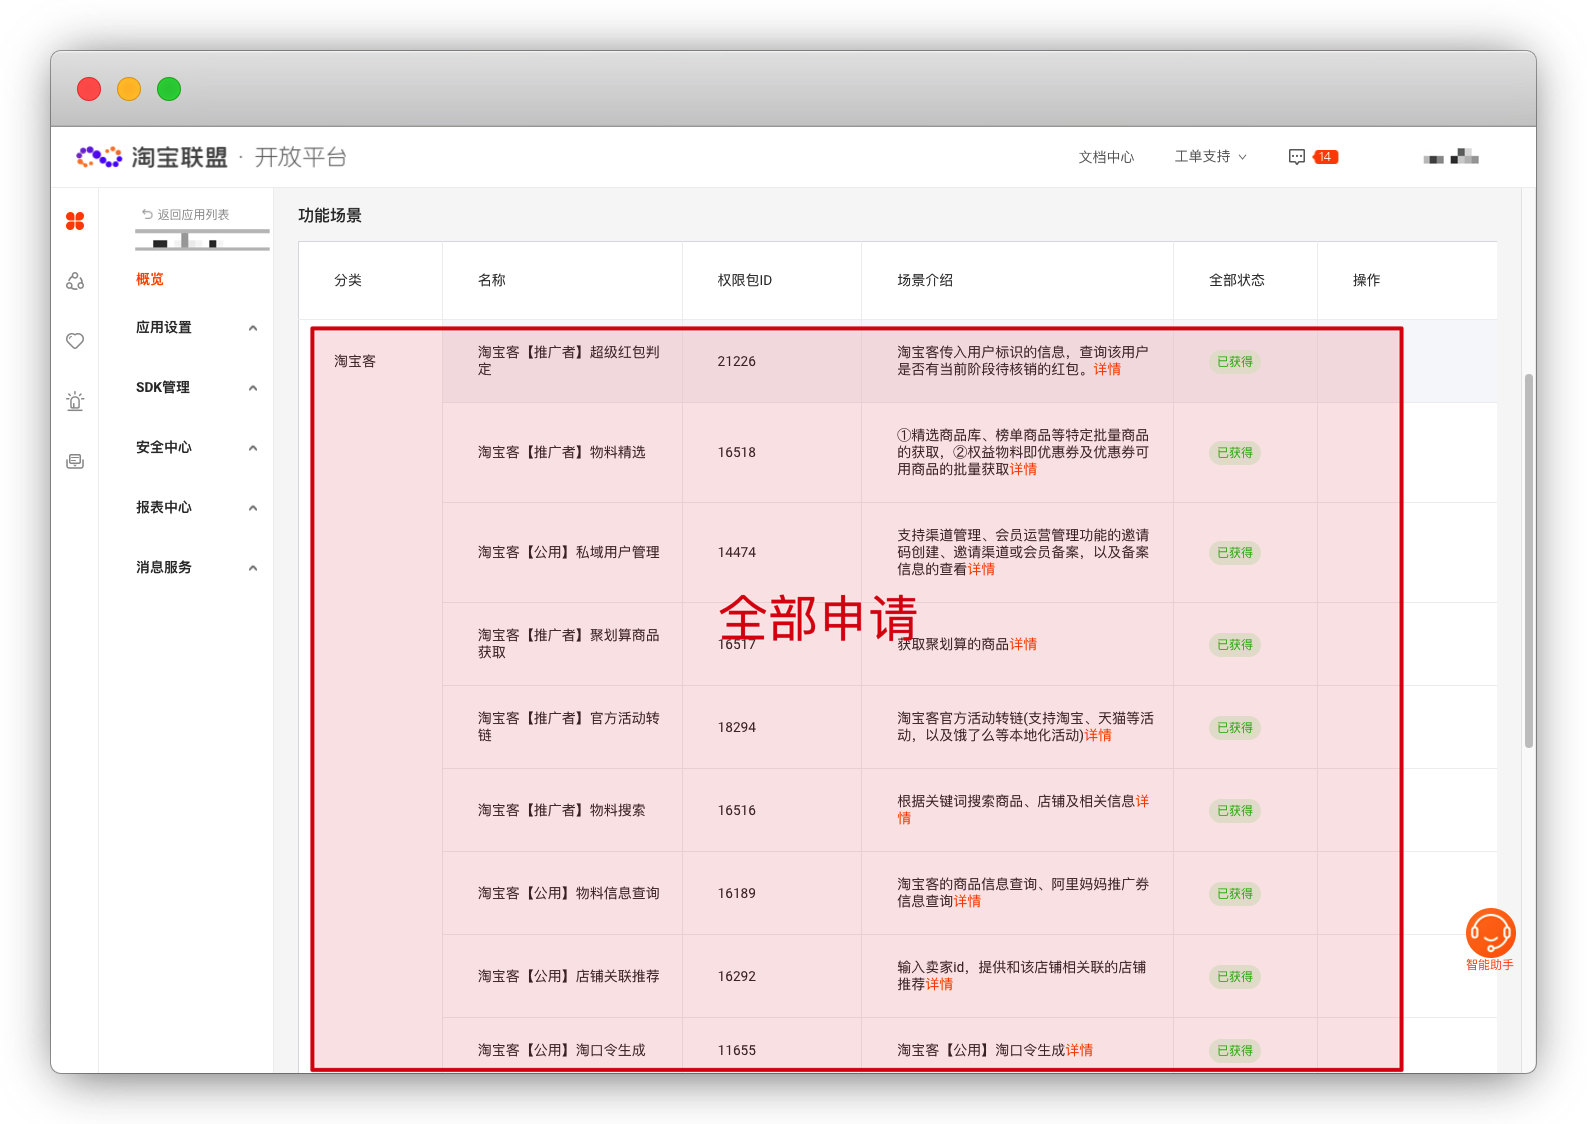1587x1124 pixels.
Task: Open 详情 link for 店铺关联推荐 row
Action: [939, 984]
